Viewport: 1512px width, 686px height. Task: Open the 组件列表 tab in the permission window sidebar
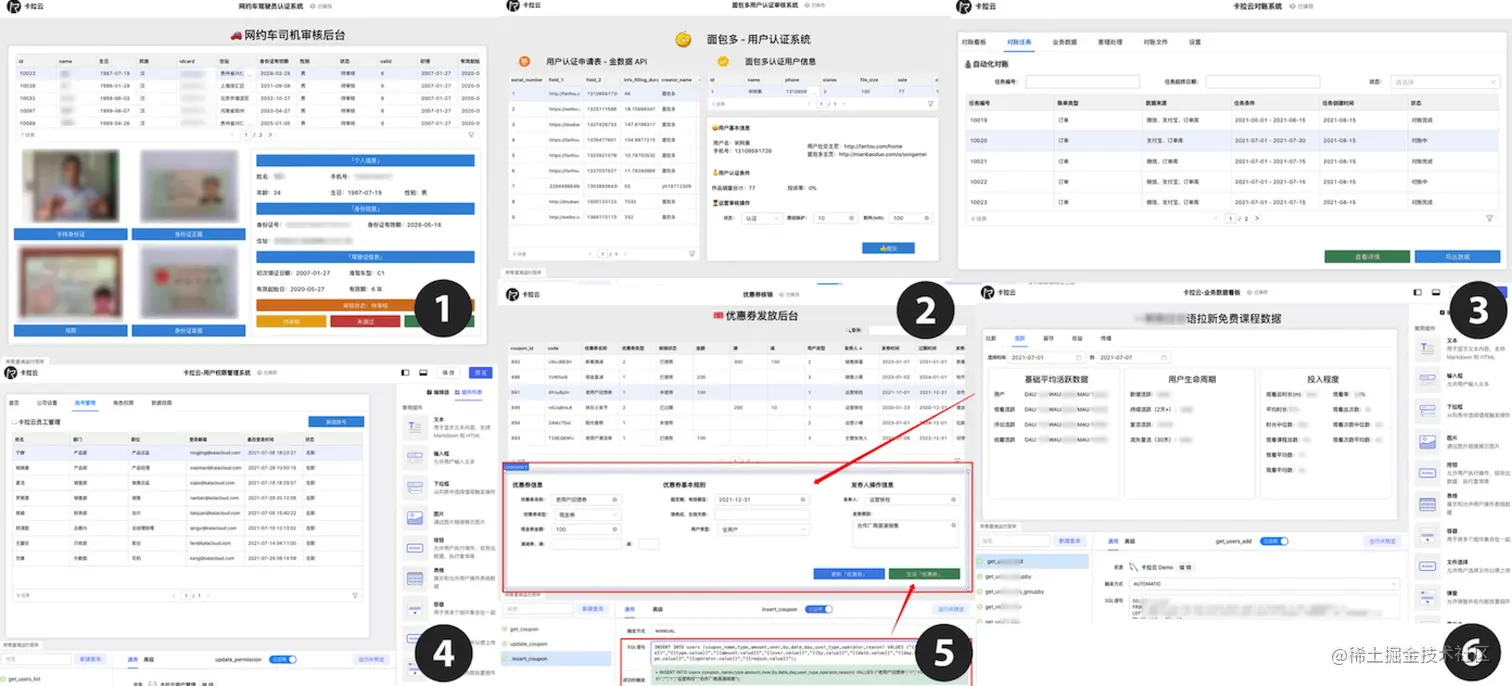point(468,392)
